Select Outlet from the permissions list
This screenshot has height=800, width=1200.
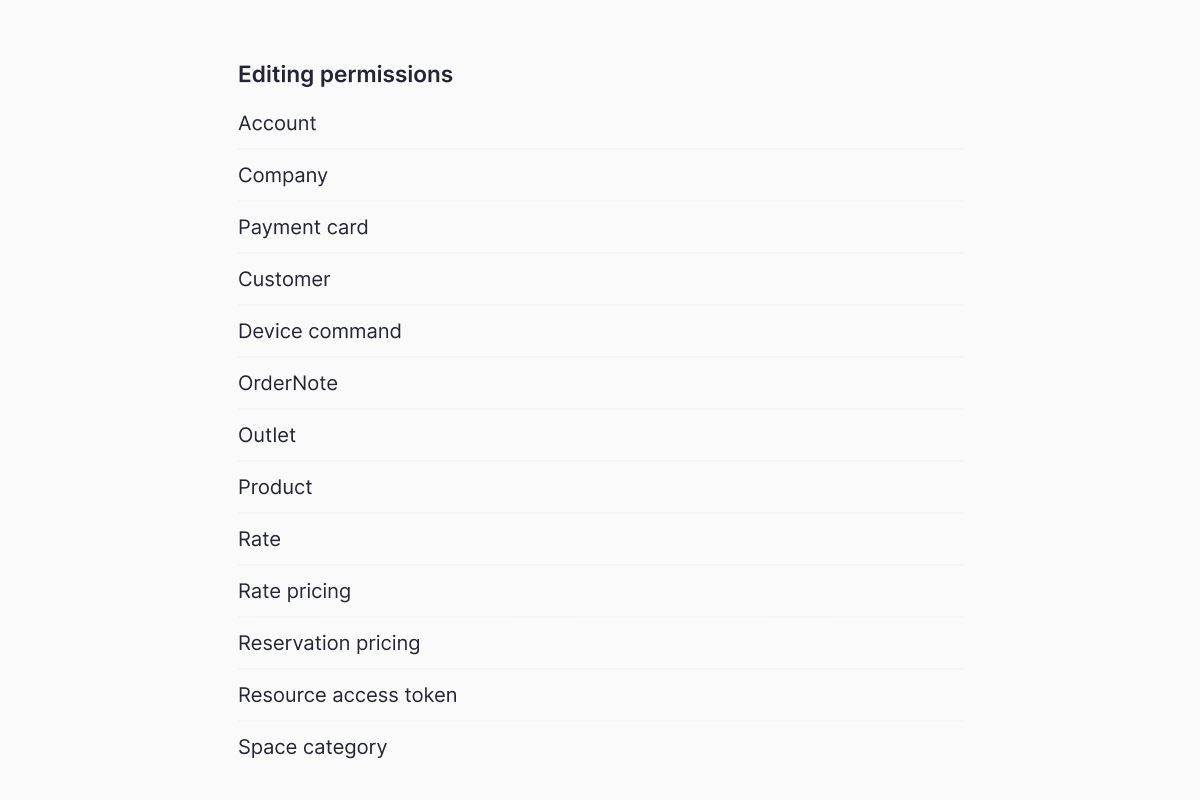600,436
